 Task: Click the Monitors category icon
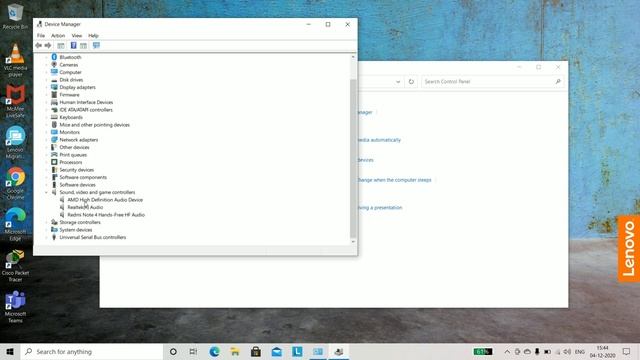point(54,132)
